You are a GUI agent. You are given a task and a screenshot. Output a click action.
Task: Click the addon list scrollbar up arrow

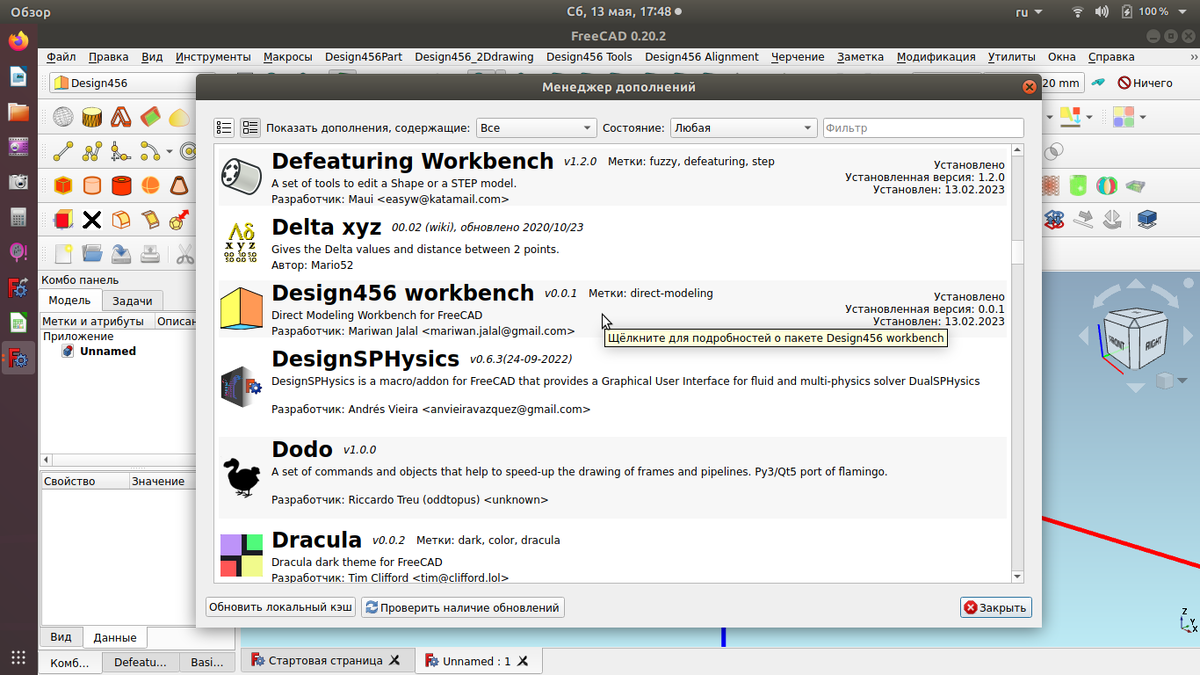coord(1017,151)
